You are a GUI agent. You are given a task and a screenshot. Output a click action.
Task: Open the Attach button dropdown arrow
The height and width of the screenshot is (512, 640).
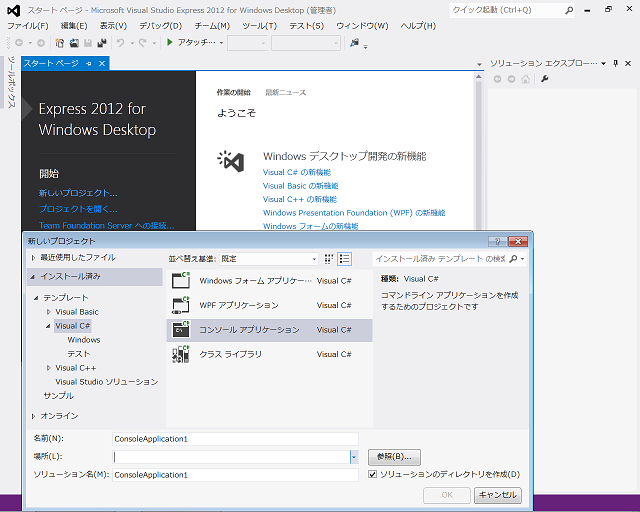pos(221,42)
